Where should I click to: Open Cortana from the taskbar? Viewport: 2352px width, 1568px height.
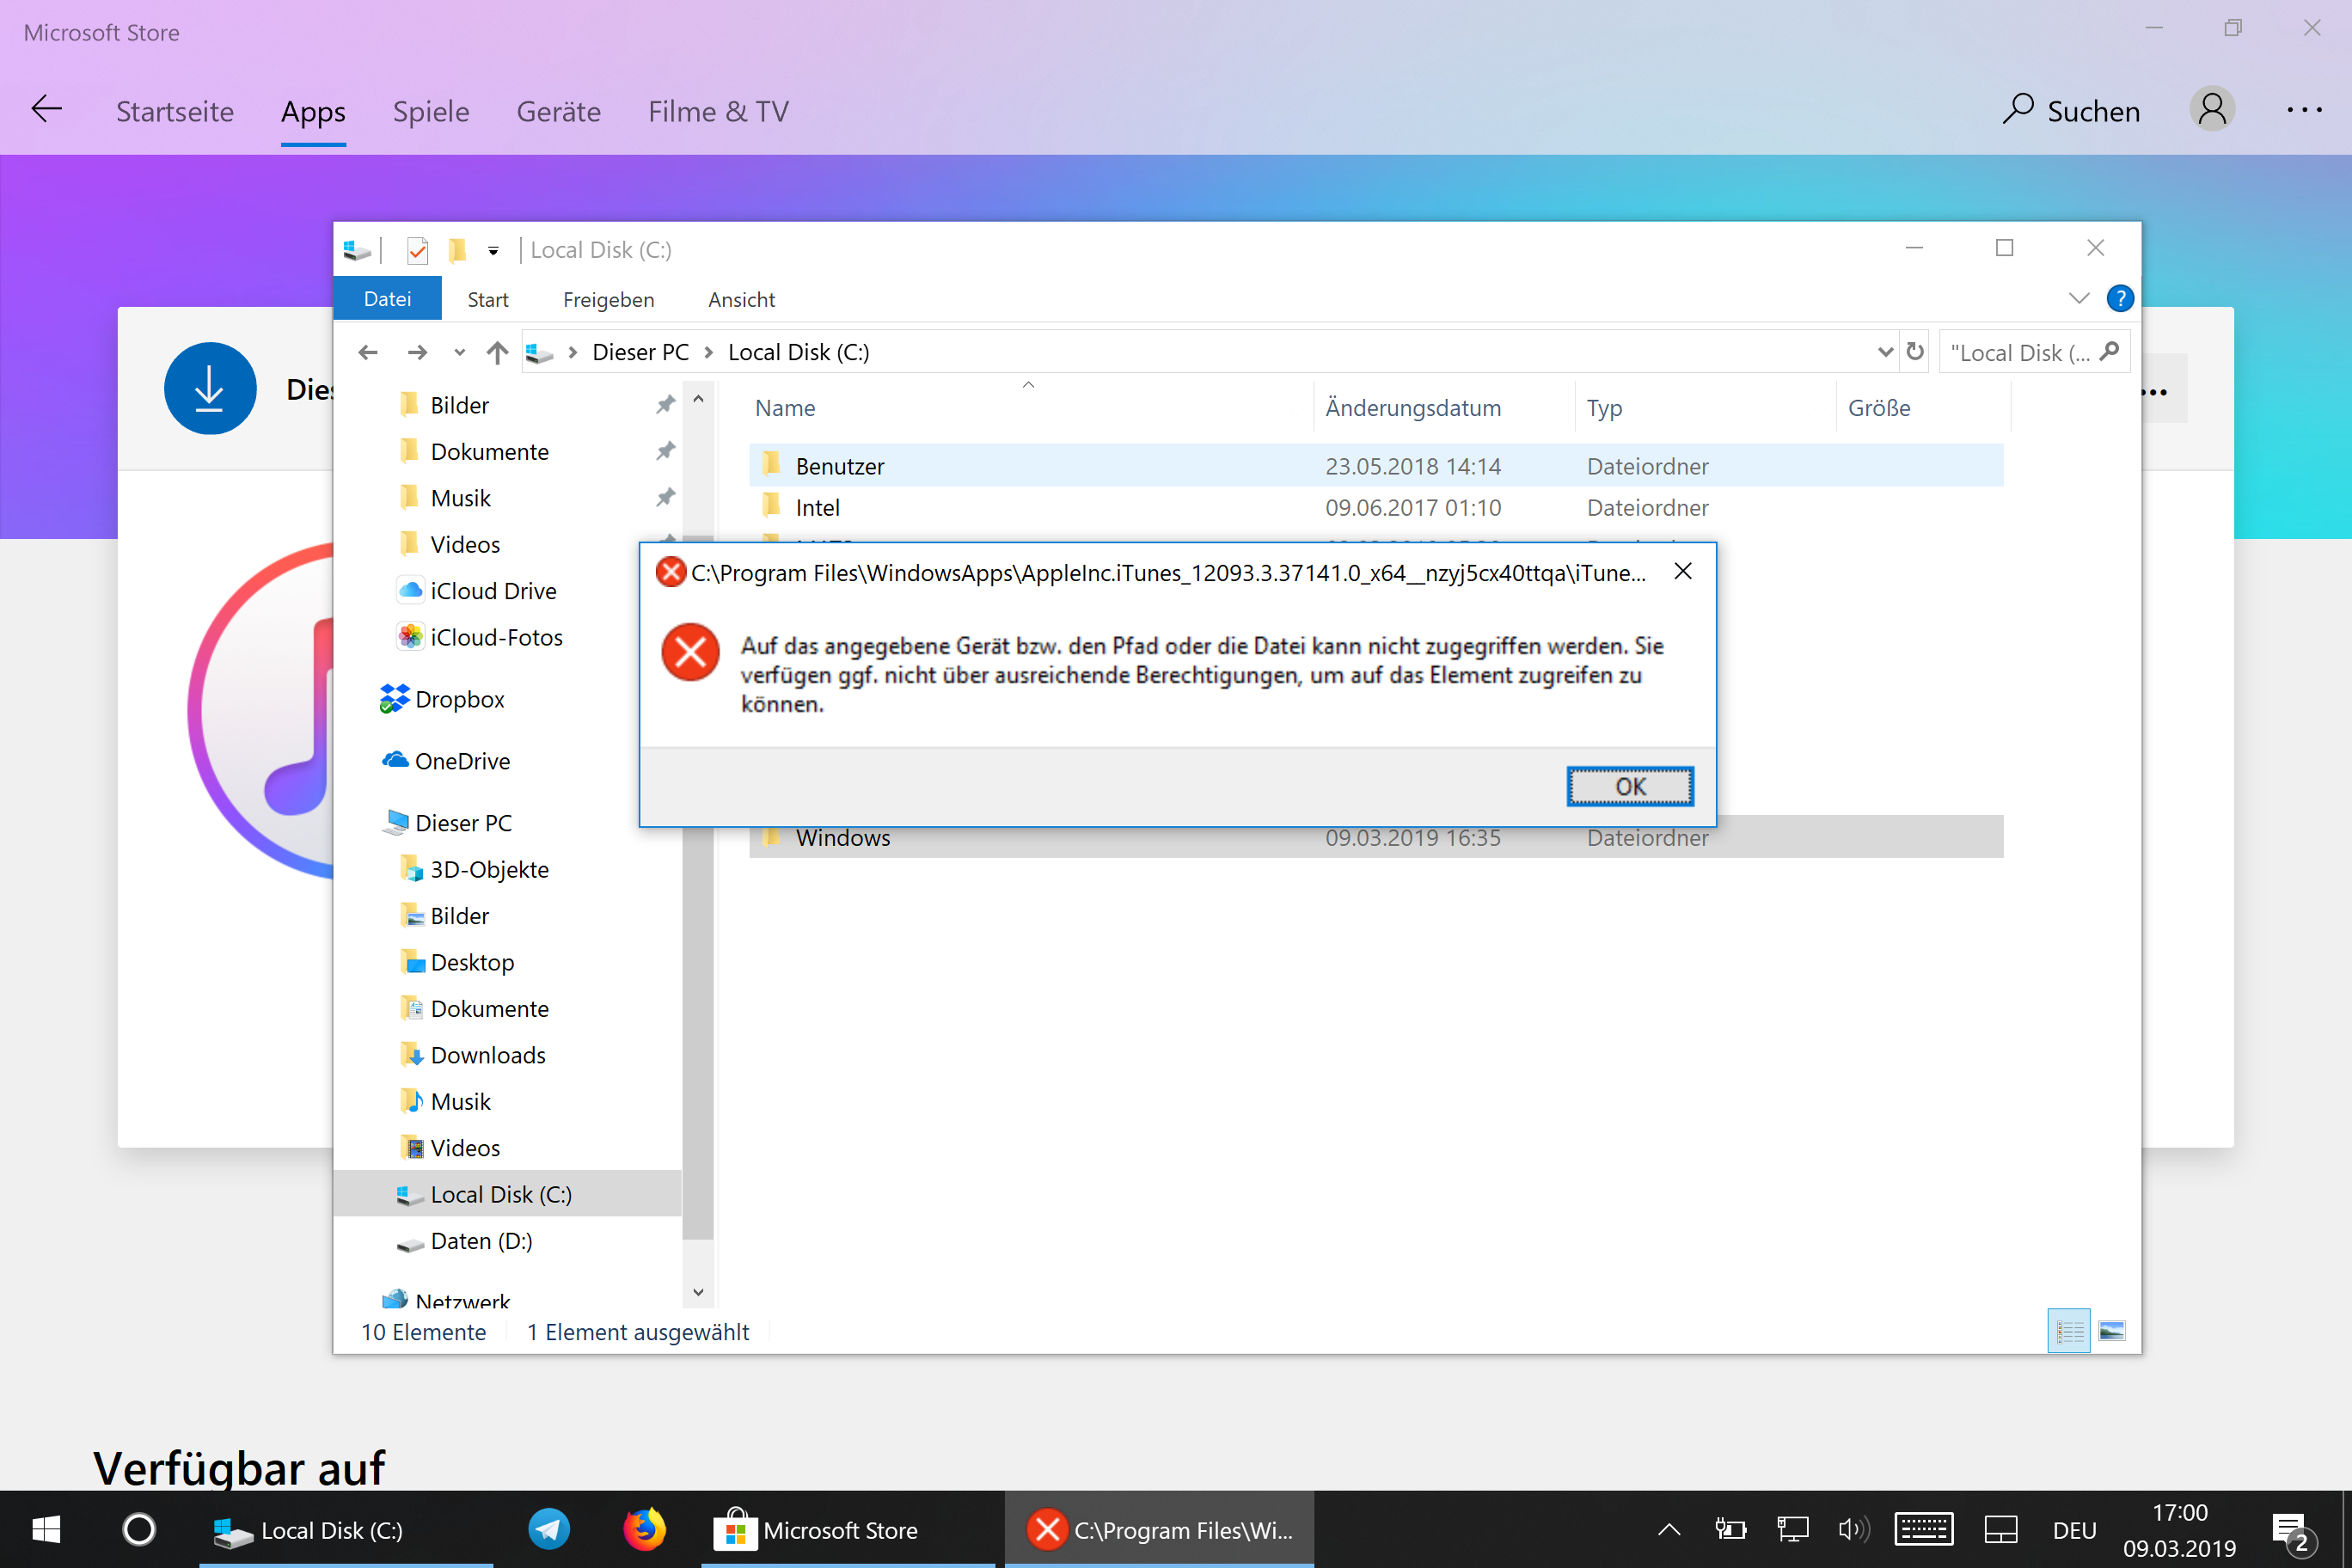[139, 1529]
